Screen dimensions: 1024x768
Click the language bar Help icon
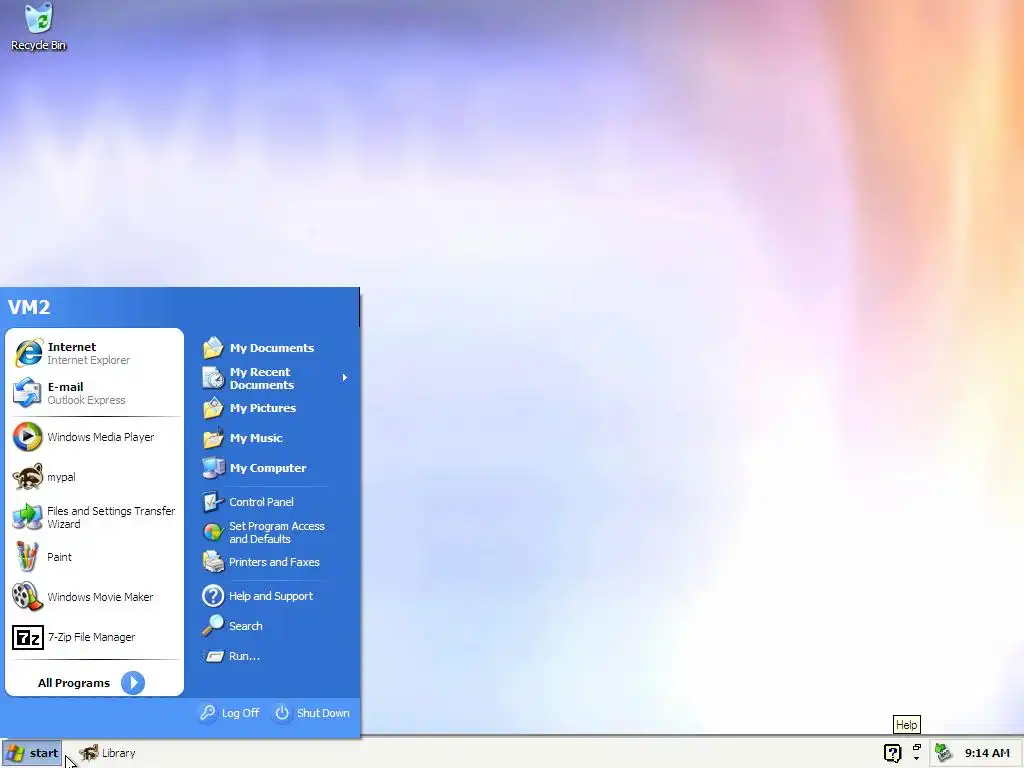tap(893, 753)
